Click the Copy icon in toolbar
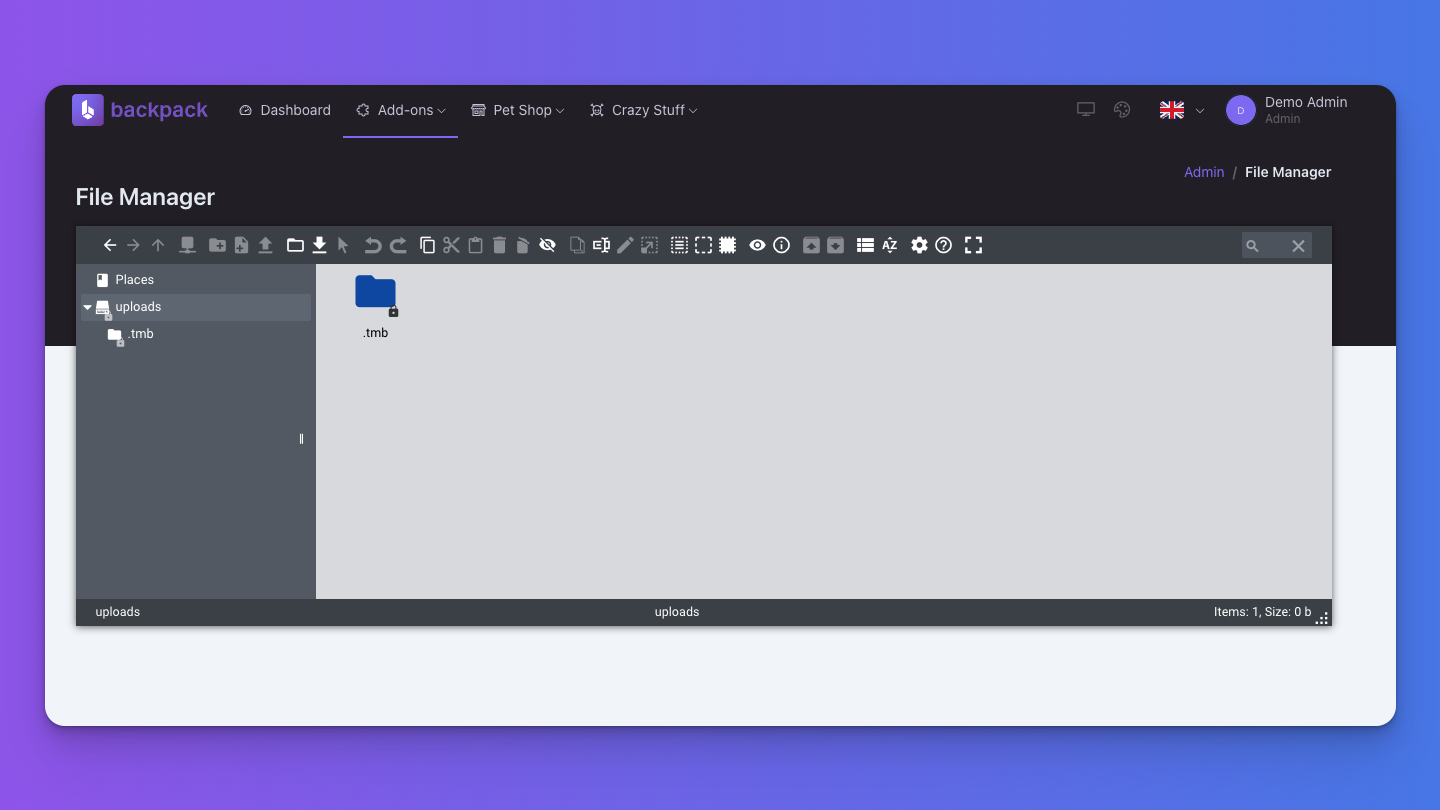Image resolution: width=1440 pixels, height=810 pixels. [x=427, y=245]
